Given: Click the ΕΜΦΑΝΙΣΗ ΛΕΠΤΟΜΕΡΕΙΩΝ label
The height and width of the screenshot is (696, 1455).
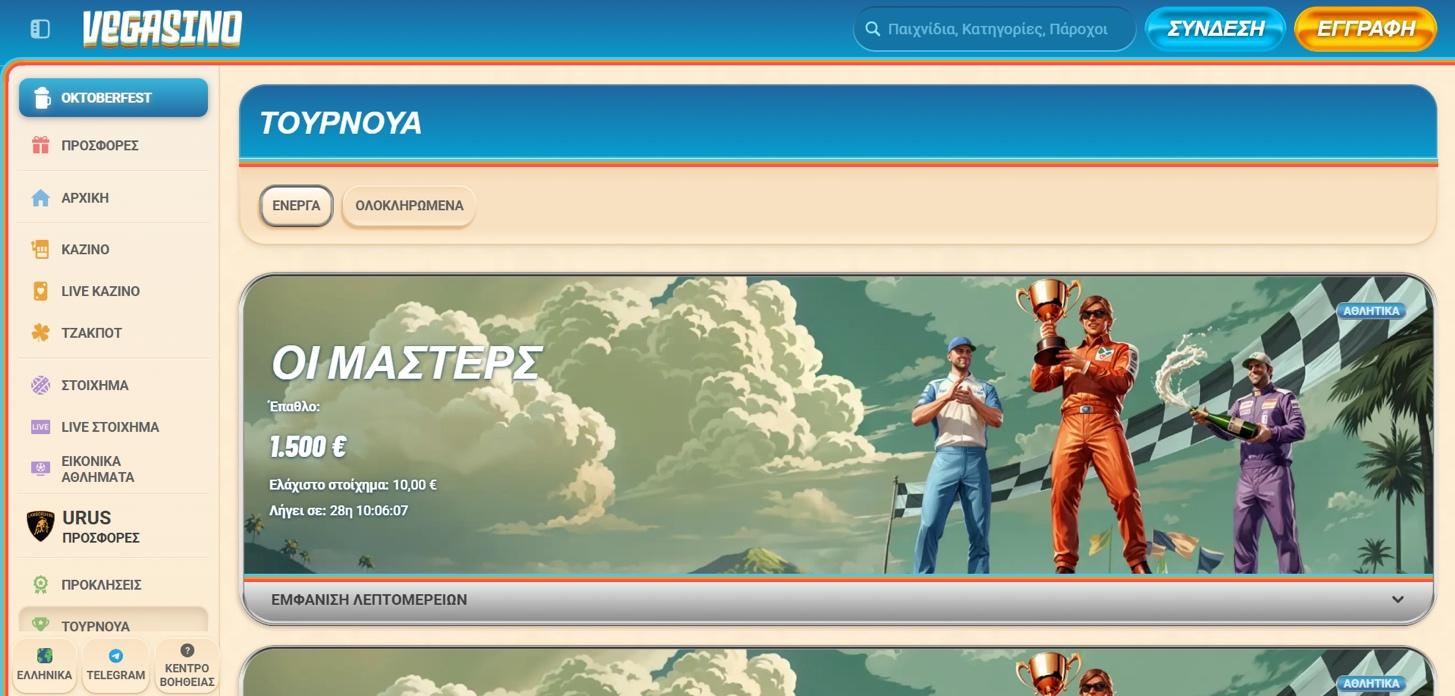Looking at the screenshot, I should (369, 600).
